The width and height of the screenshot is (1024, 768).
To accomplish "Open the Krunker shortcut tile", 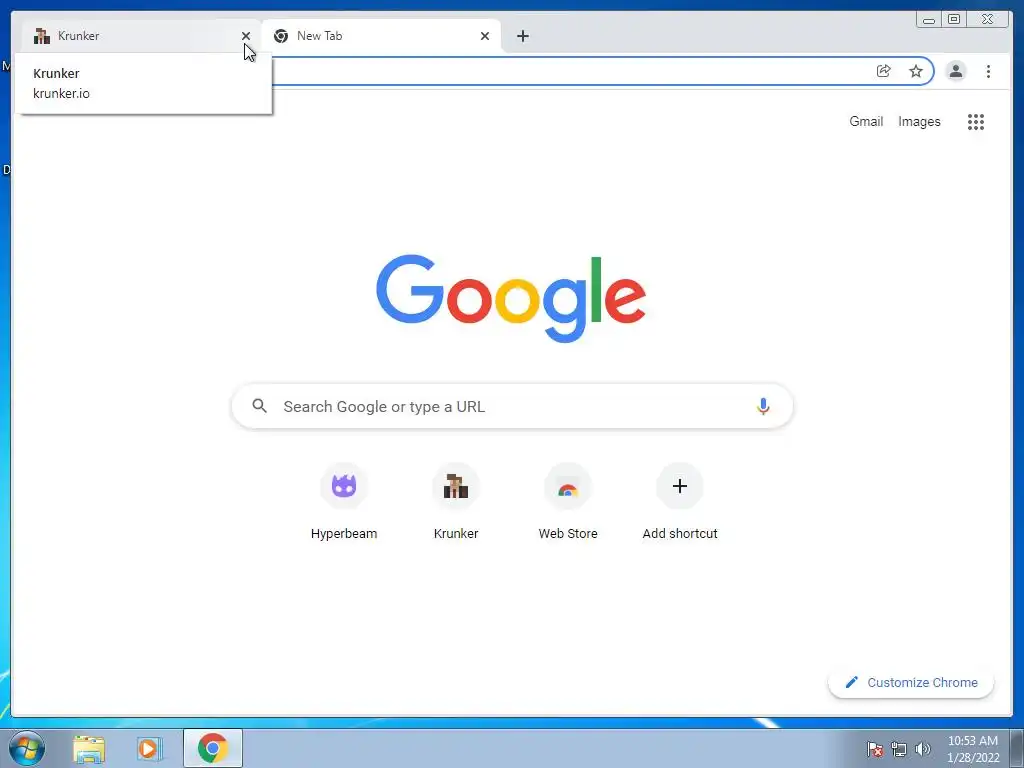I will pos(456,502).
